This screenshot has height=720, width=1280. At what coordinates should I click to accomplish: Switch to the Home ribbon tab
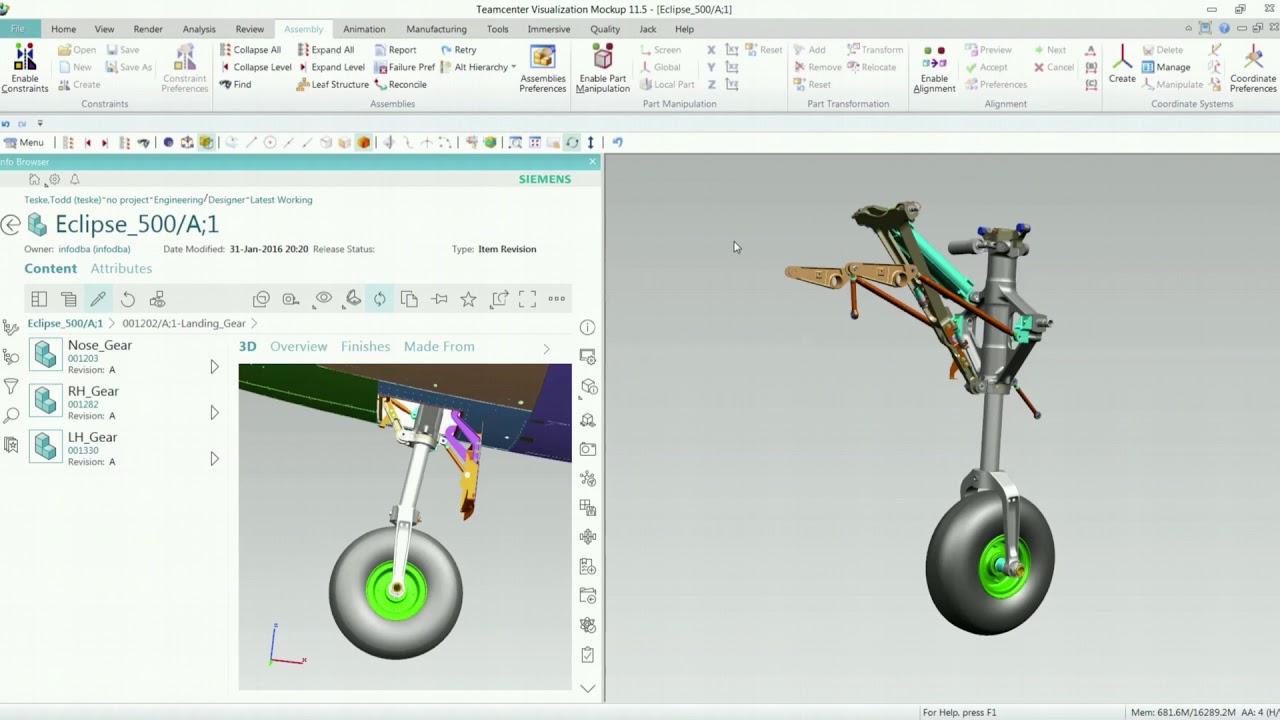[x=63, y=29]
